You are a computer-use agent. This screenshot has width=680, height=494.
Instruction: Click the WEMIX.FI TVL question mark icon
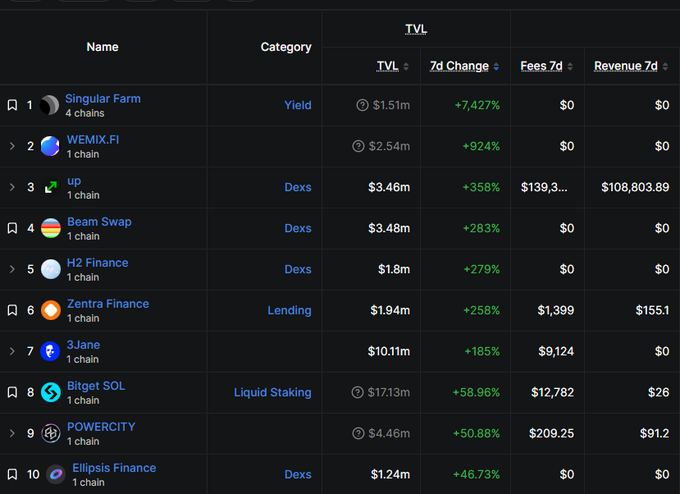358,146
